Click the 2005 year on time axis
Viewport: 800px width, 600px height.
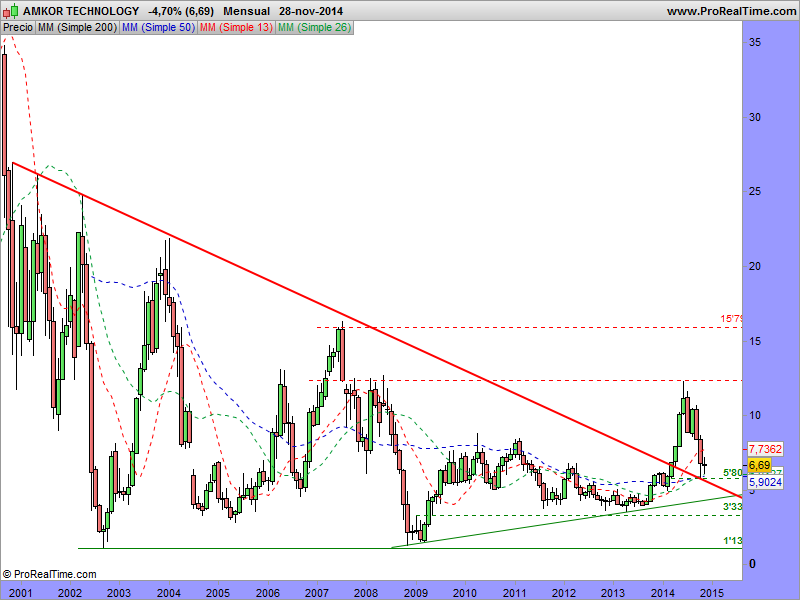[218, 593]
